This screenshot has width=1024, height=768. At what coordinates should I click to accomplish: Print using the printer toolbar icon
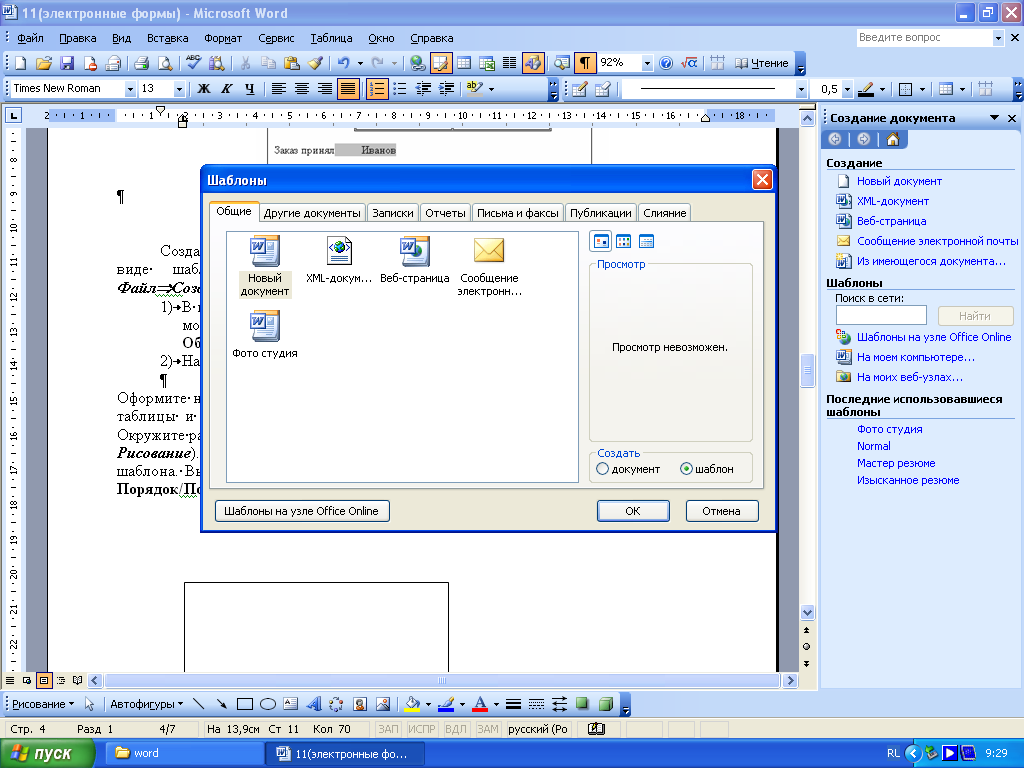(x=142, y=63)
